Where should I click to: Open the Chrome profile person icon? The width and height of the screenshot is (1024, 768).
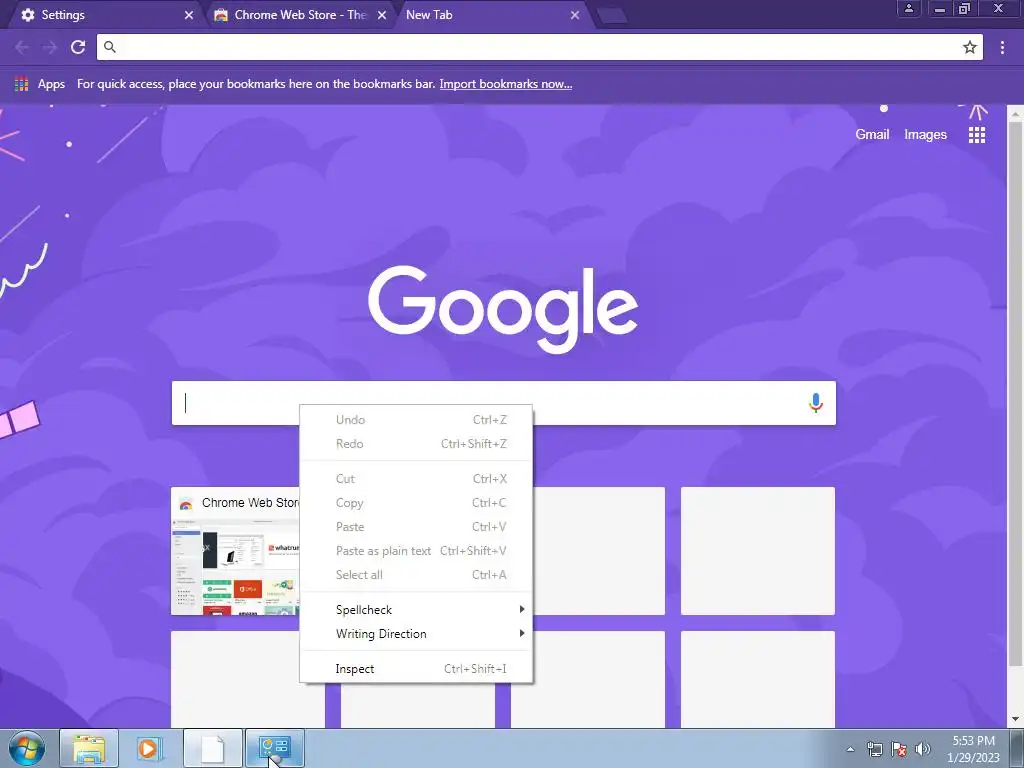tap(908, 8)
